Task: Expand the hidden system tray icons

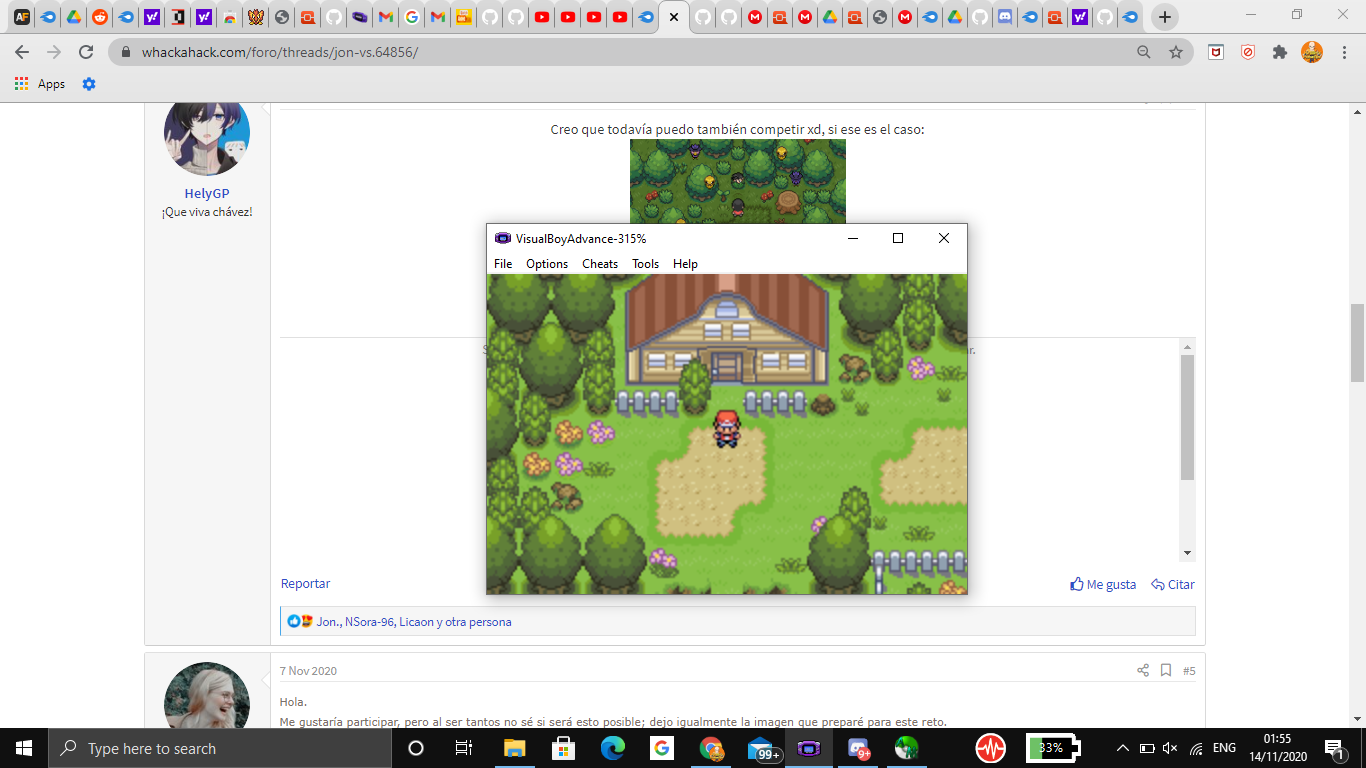Action: point(1122,749)
